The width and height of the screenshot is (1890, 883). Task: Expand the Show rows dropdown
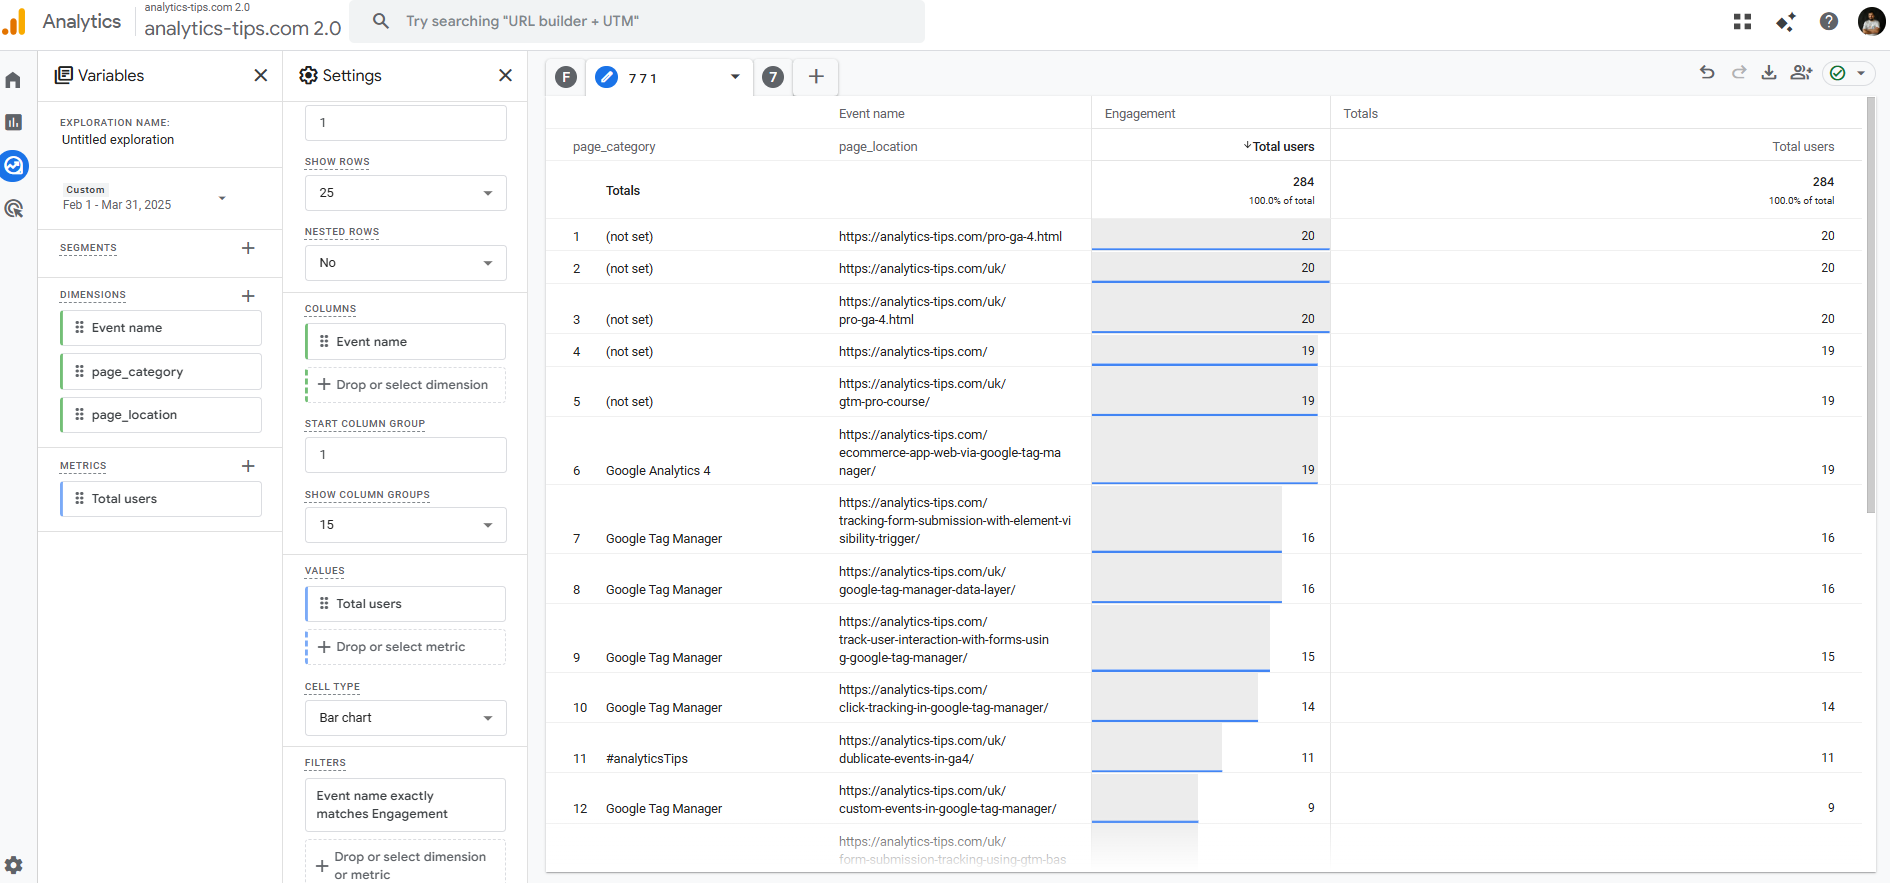[x=405, y=193]
